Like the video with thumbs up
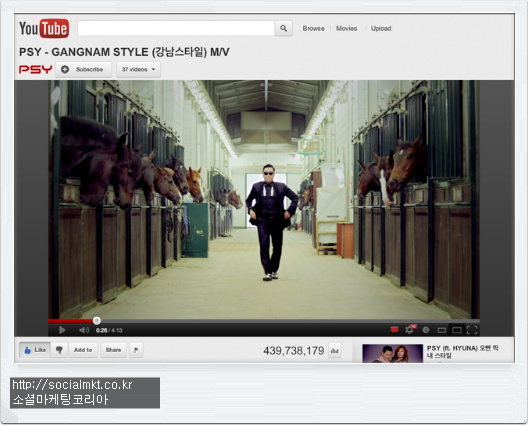This screenshot has height=425, width=528. 35,350
